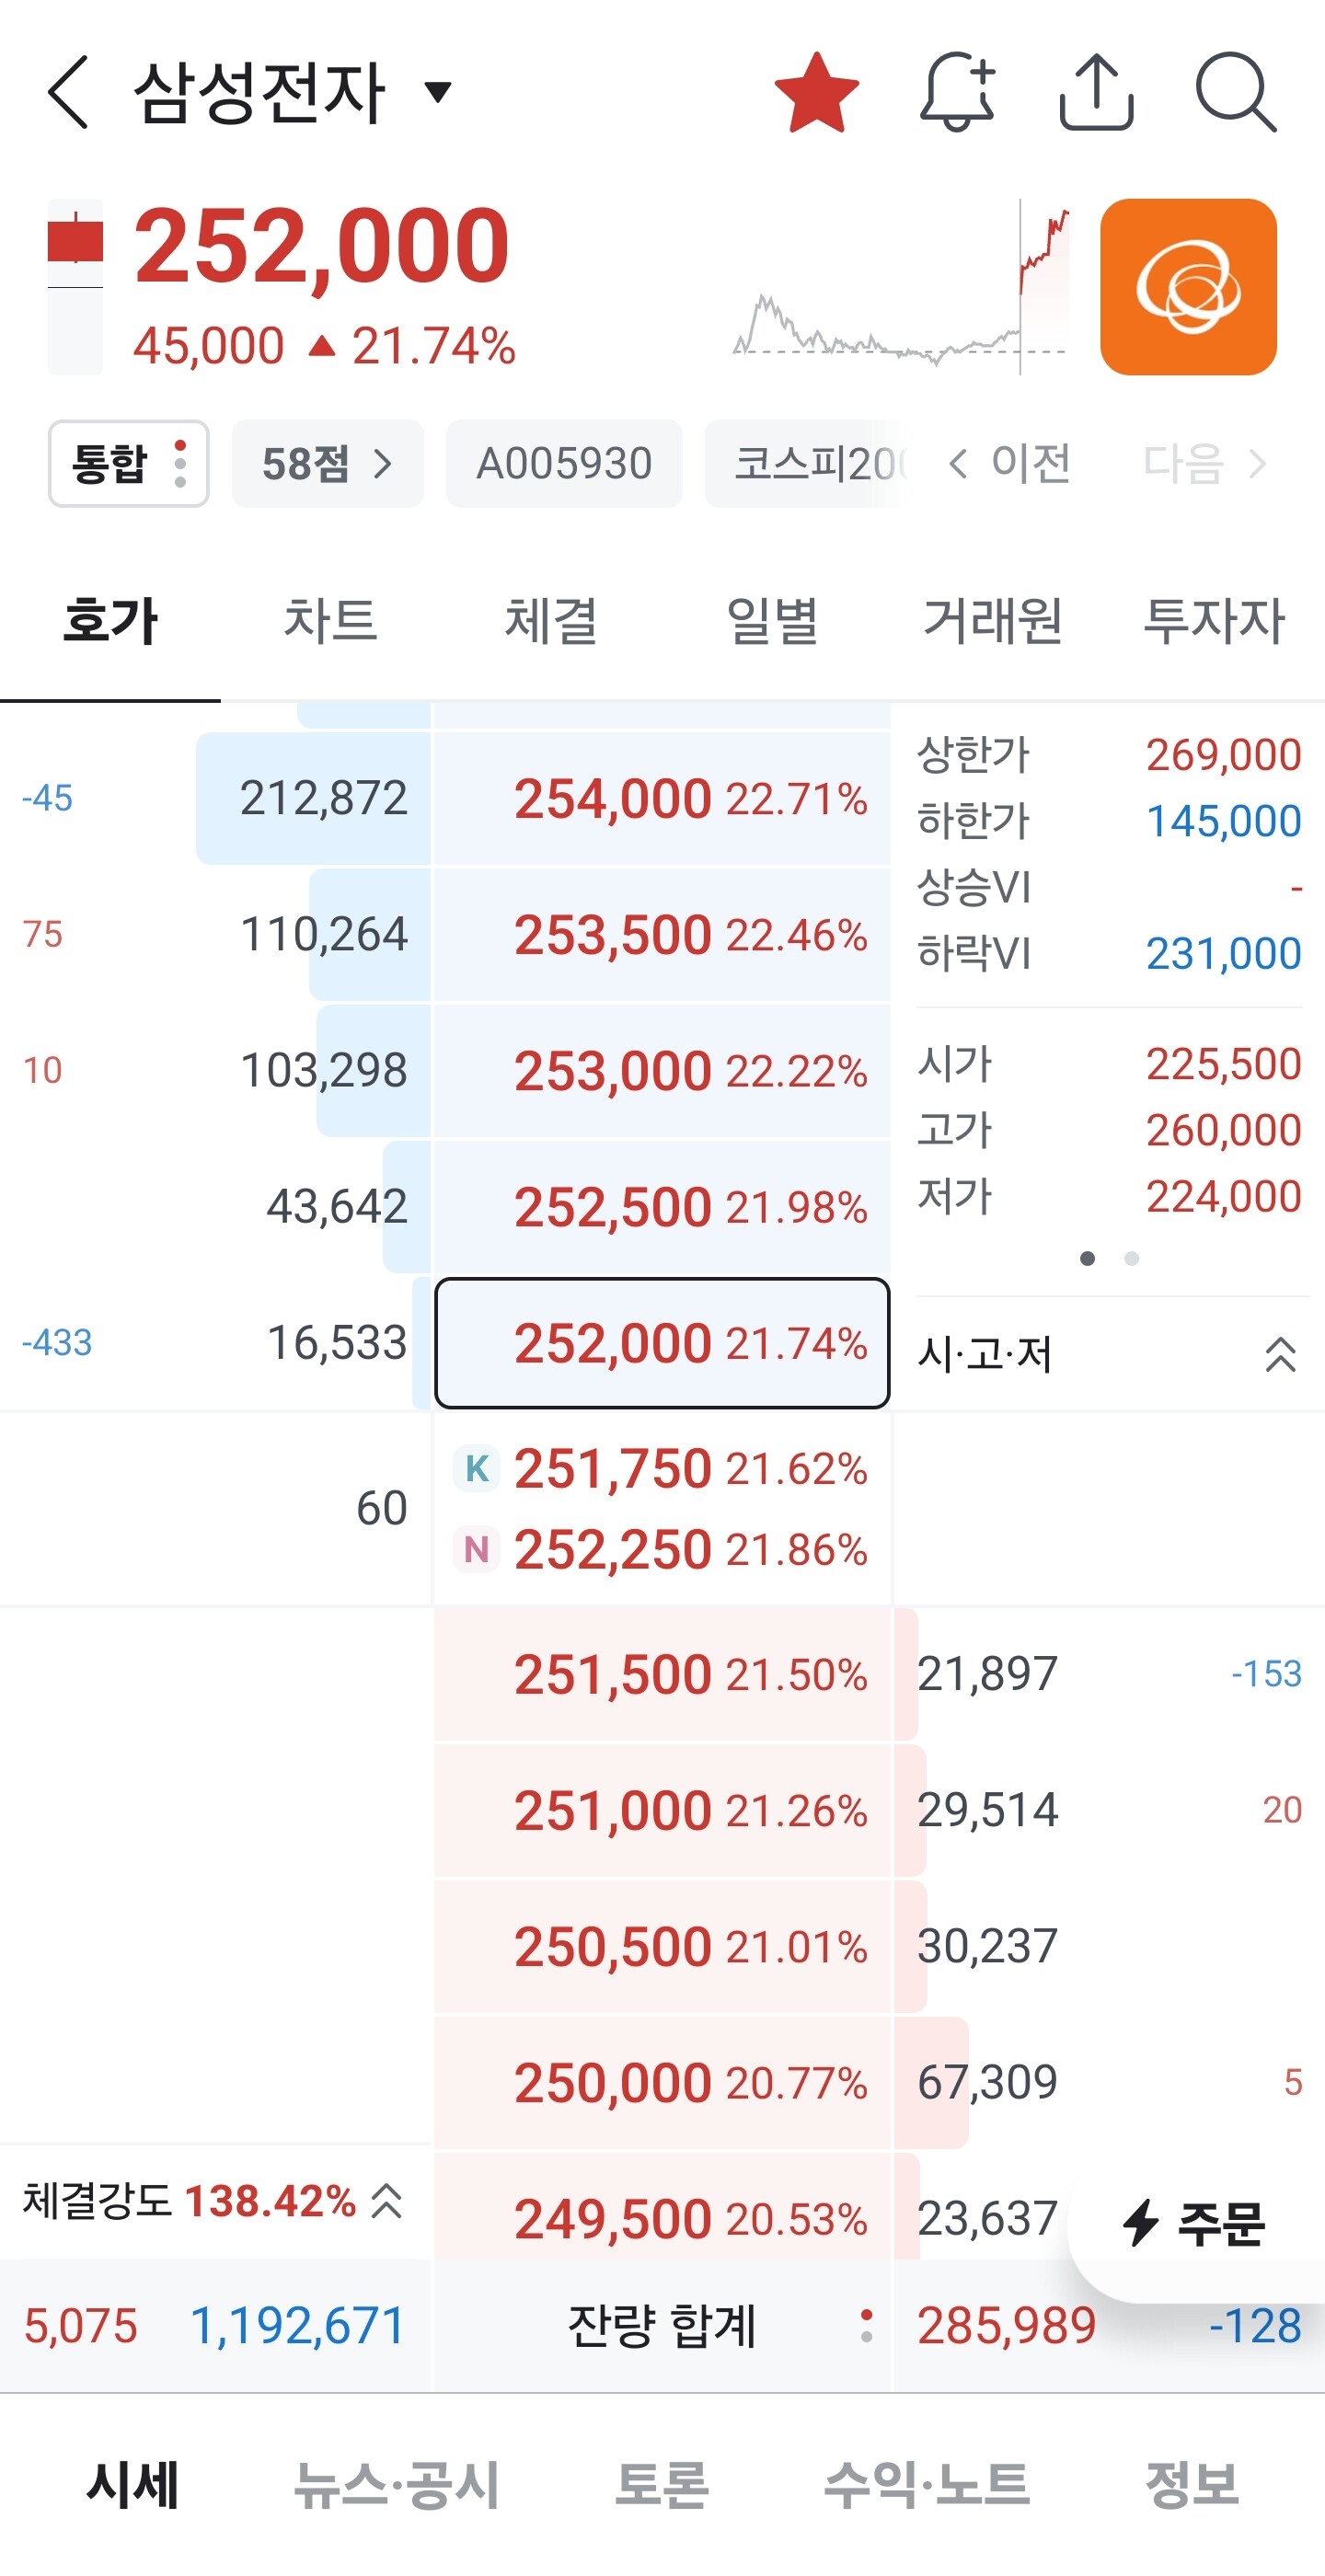Open the mini price chart thumbnail
The height and width of the screenshot is (2576, 1325).
pyautogui.click(x=900, y=287)
